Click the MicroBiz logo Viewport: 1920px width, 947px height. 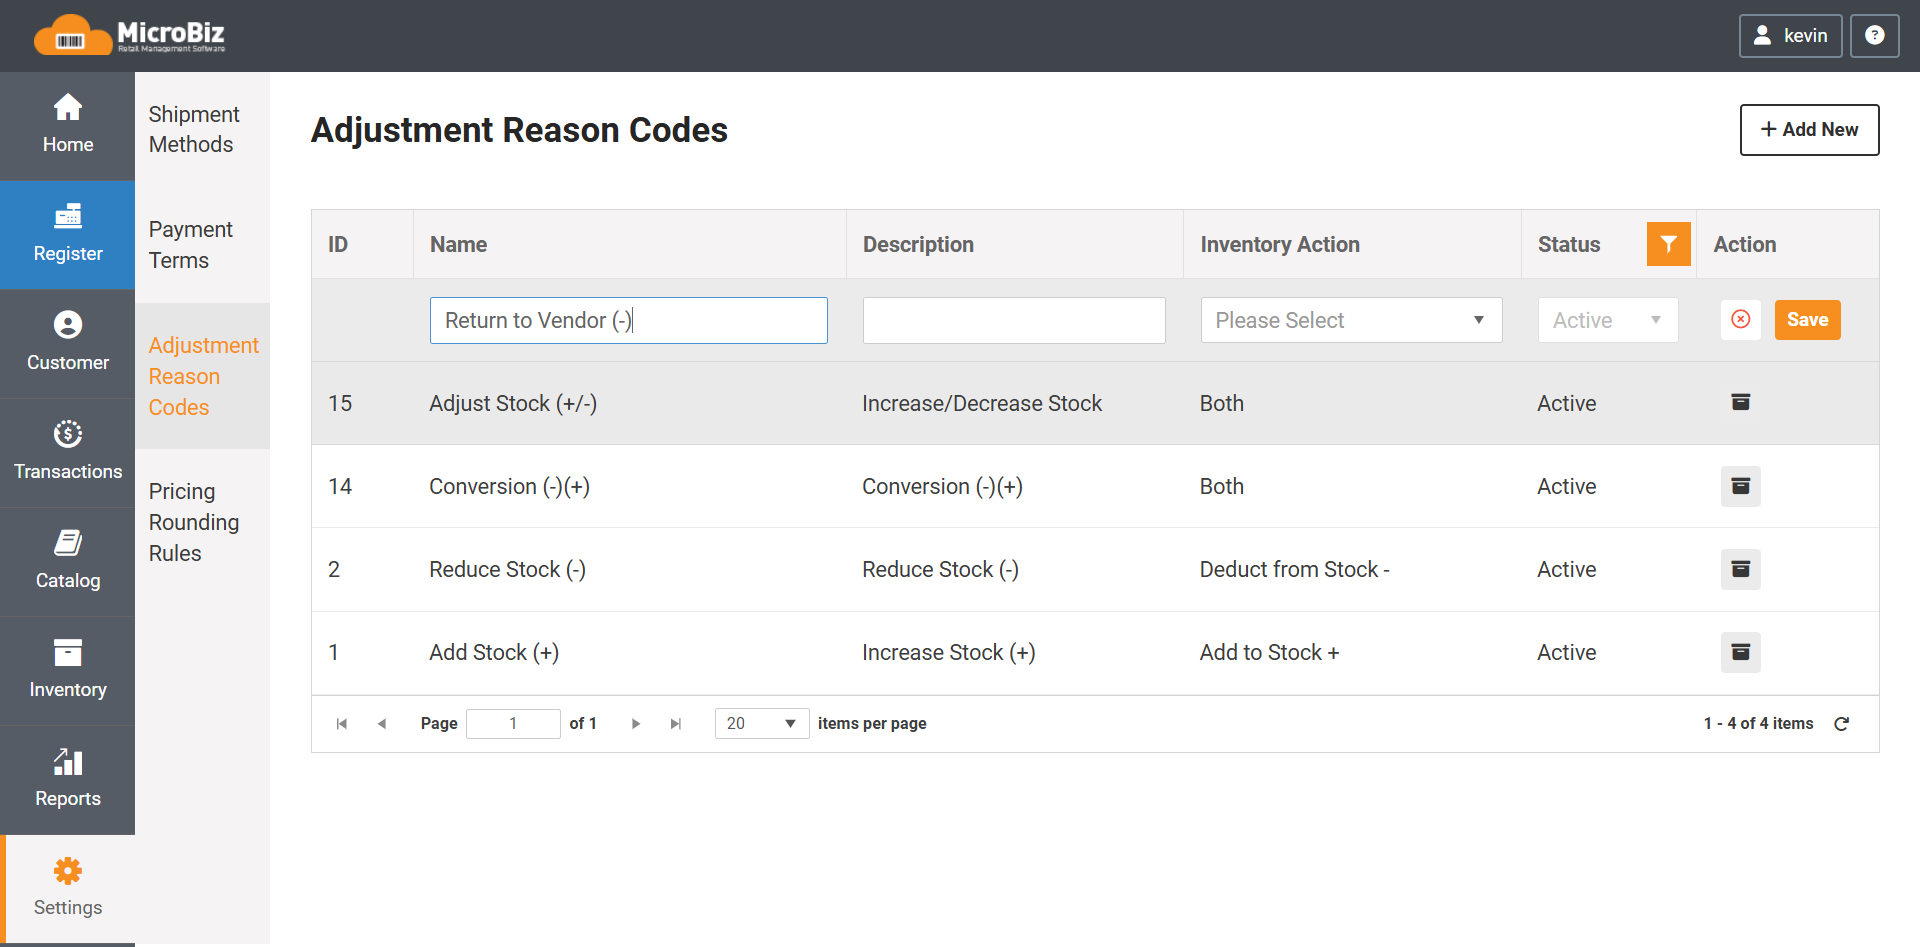pos(129,35)
